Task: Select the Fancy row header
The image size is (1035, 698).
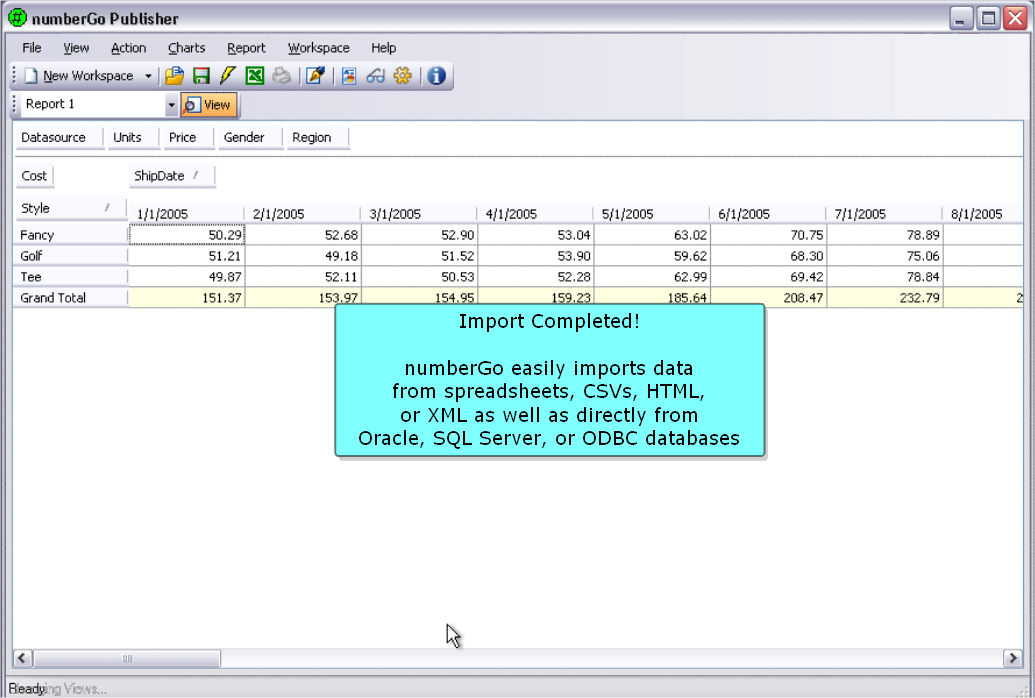Action: click(71, 235)
